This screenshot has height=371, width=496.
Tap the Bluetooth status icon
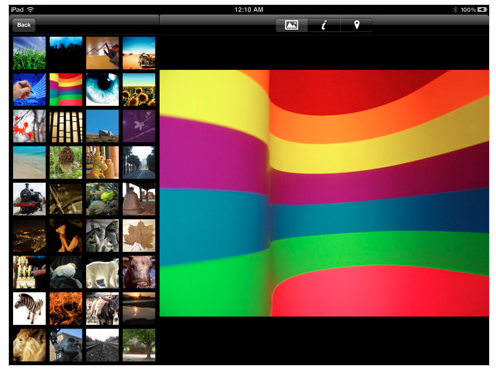[455, 10]
